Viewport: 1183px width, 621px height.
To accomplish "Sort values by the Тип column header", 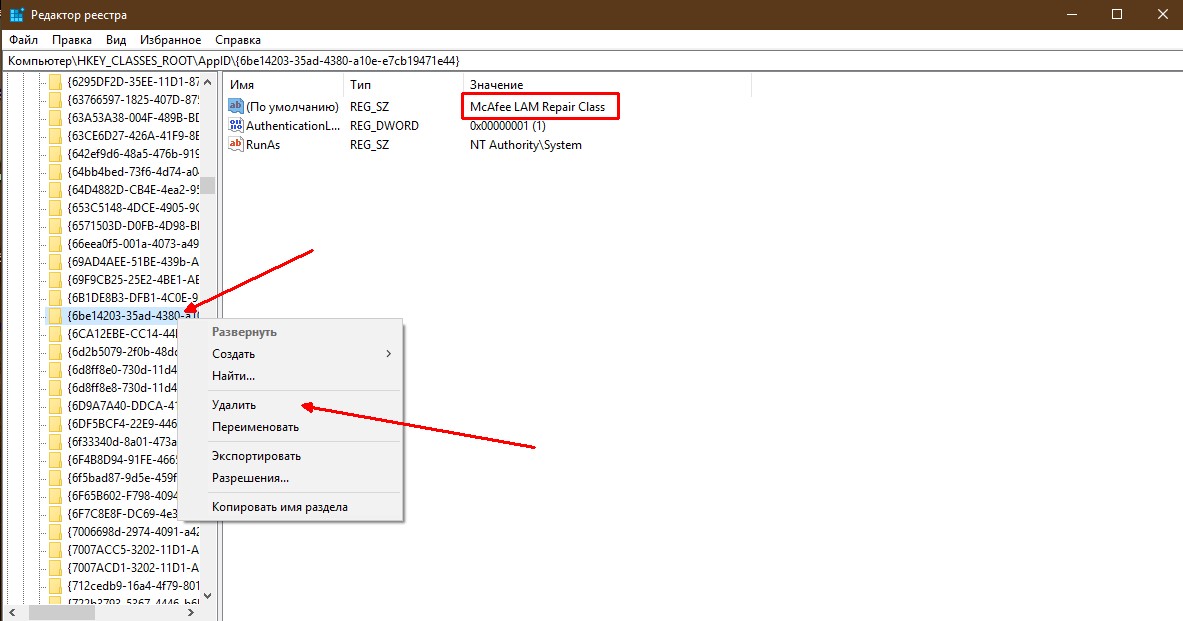I will click(404, 85).
